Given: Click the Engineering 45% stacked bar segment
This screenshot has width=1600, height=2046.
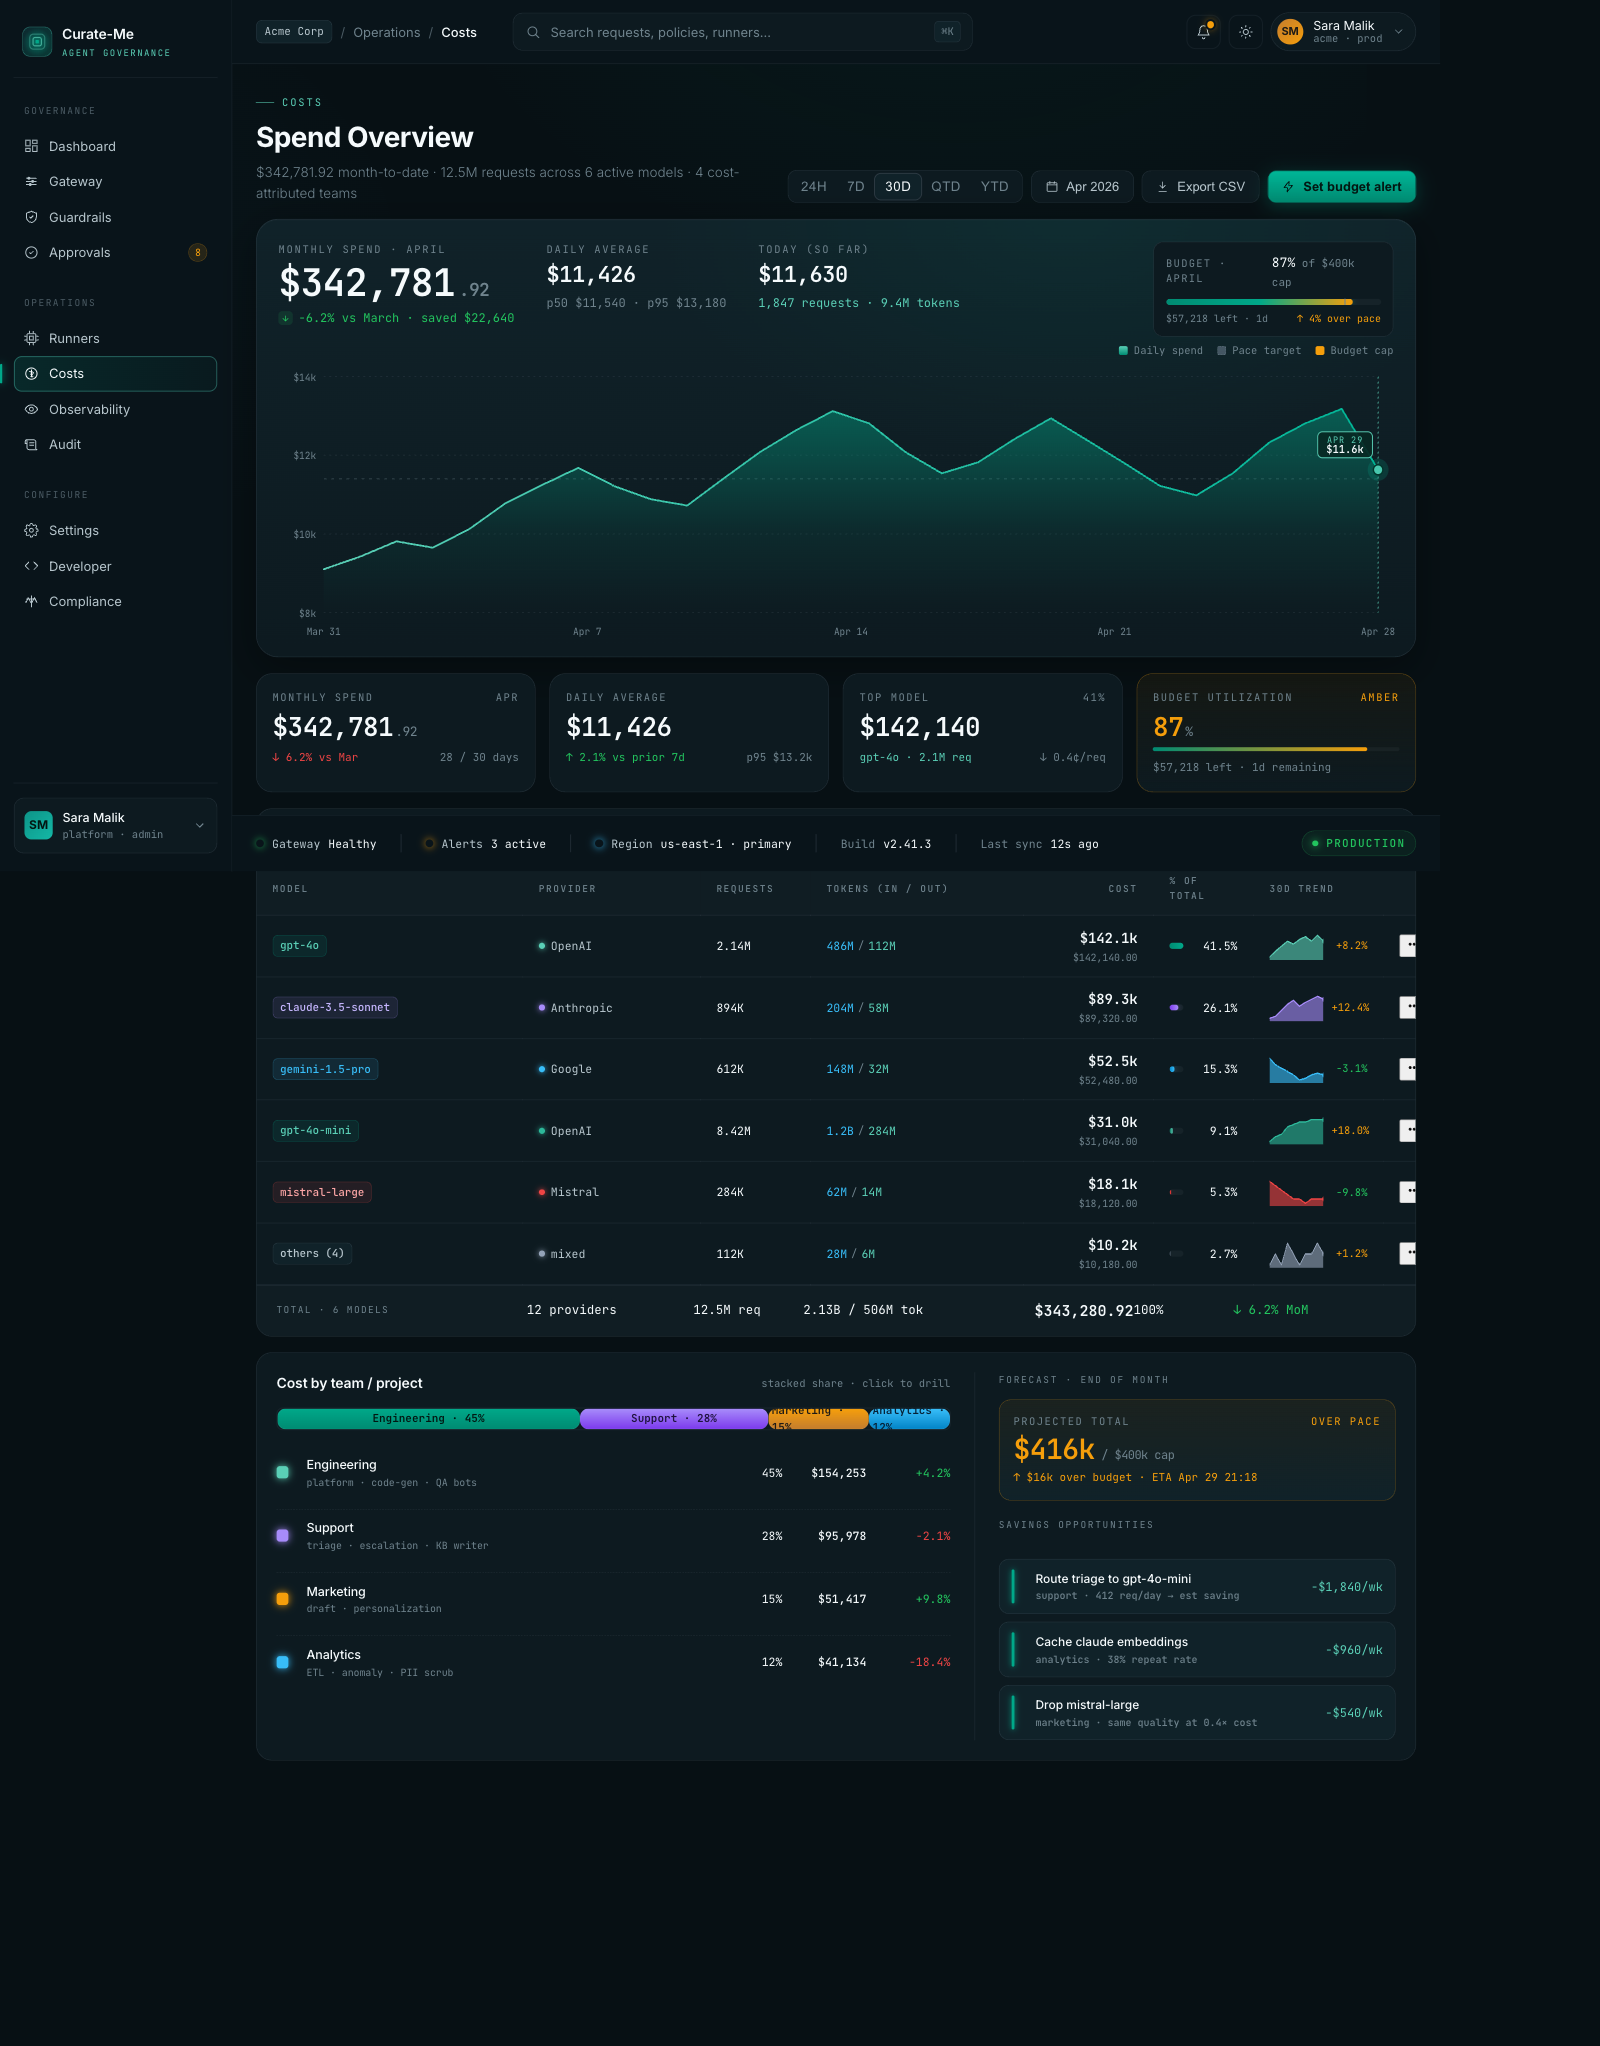Looking at the screenshot, I should 428,1418.
